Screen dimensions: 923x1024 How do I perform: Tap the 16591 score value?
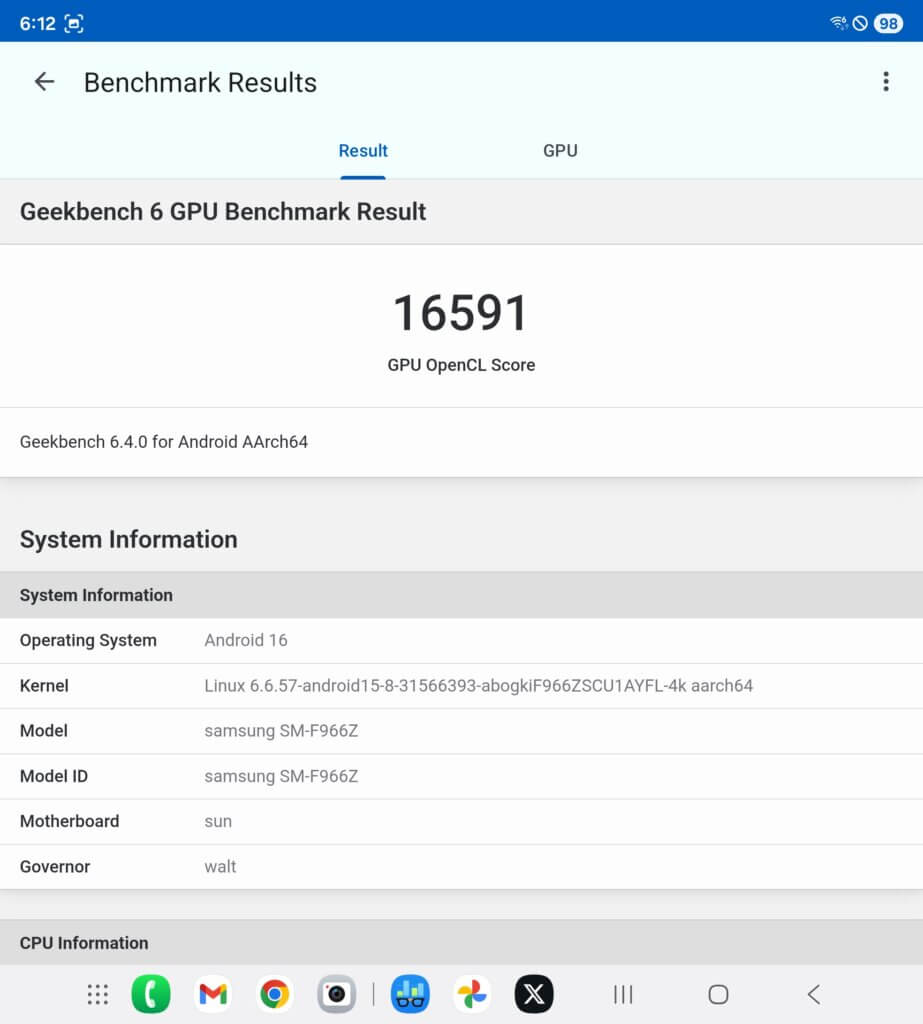(461, 313)
